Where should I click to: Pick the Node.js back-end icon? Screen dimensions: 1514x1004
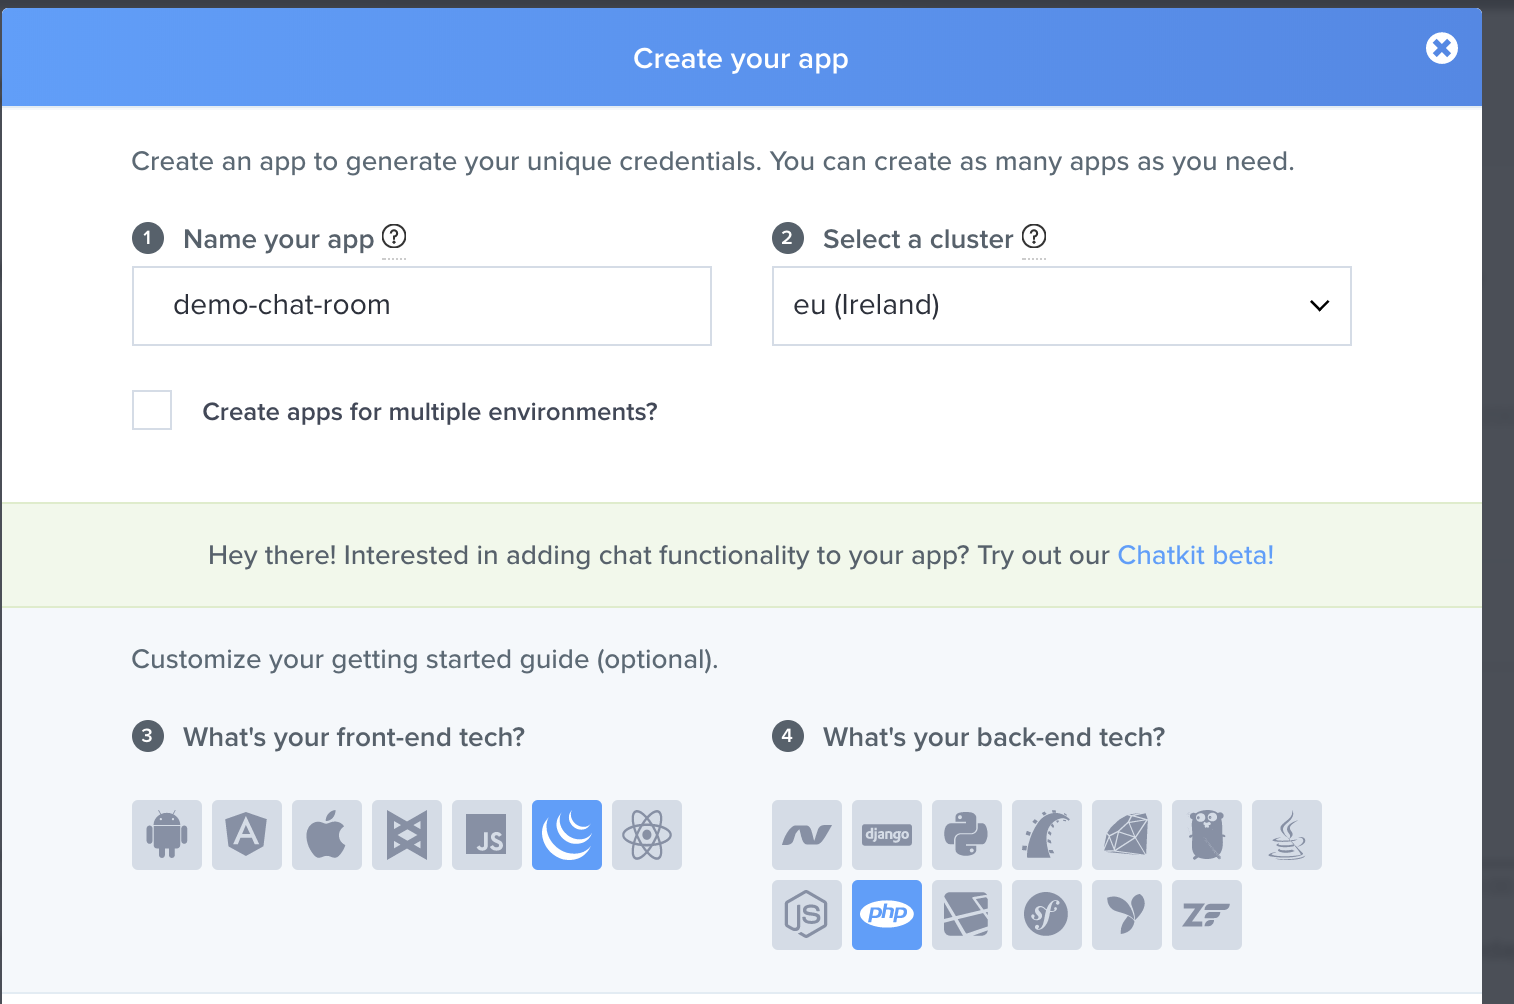[x=807, y=915]
